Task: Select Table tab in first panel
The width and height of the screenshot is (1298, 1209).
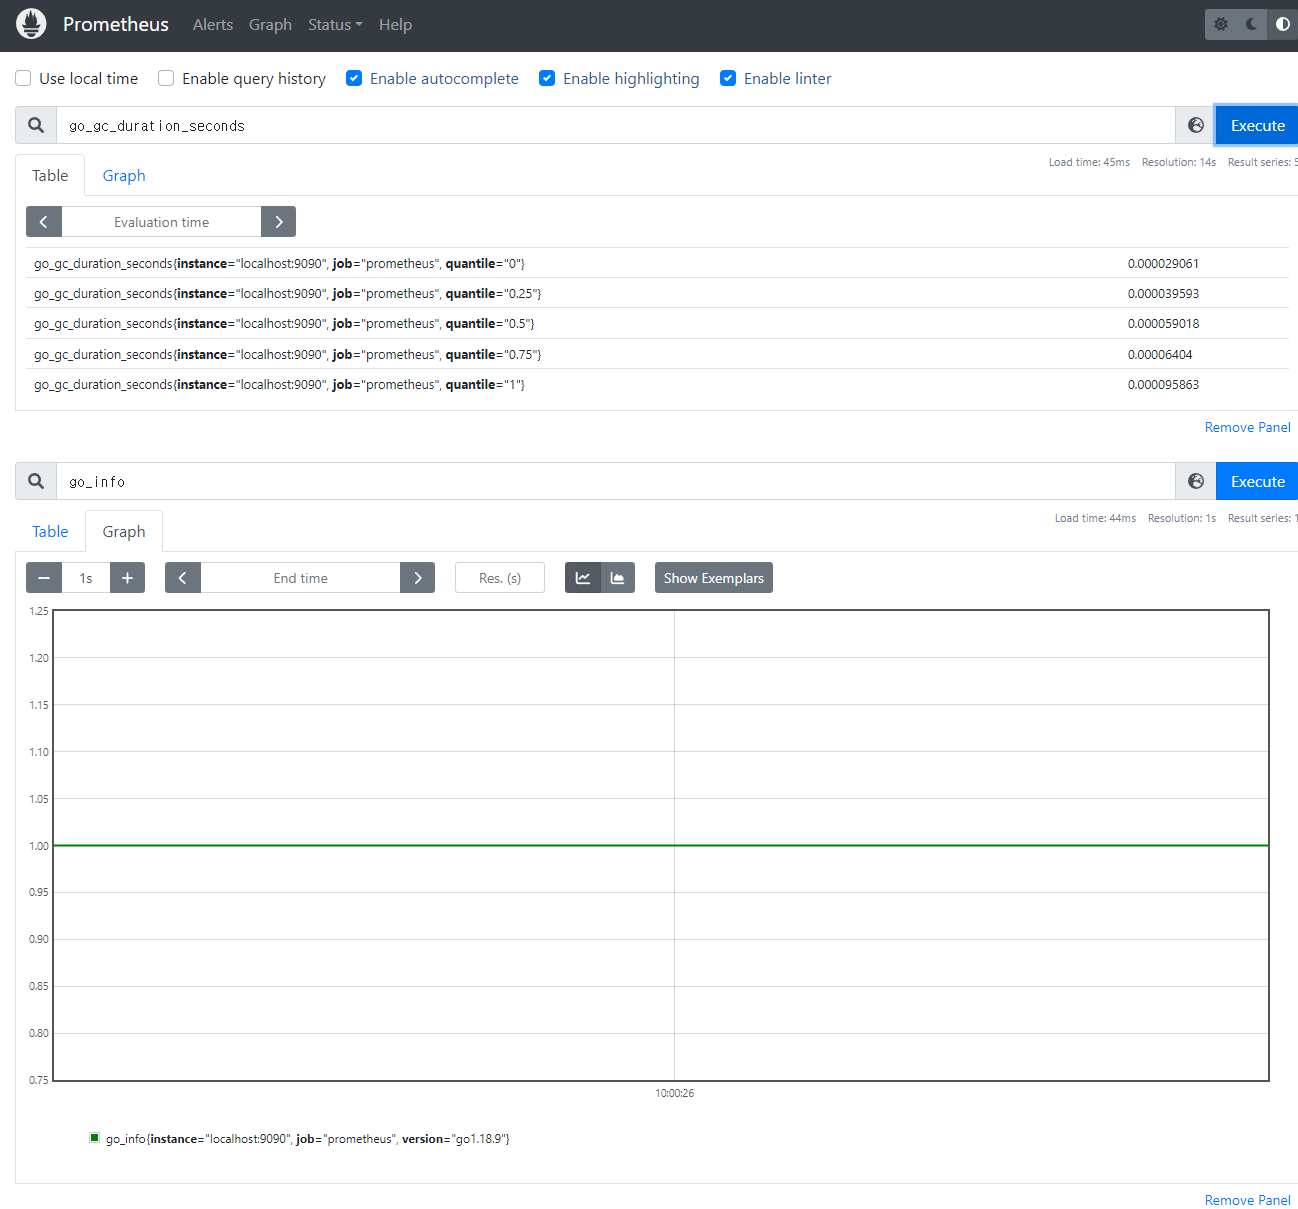Action: coord(50,175)
